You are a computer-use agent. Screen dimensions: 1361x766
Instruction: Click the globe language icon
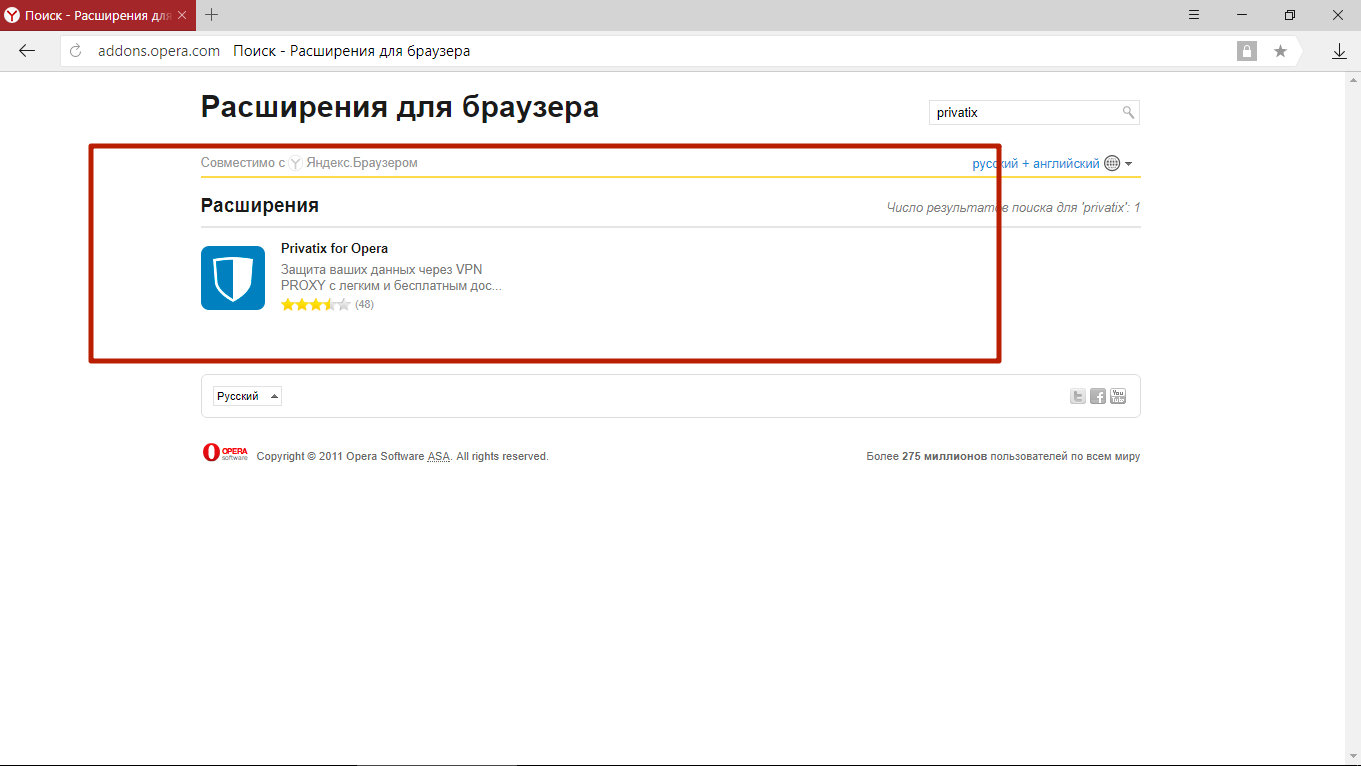pos(1112,163)
